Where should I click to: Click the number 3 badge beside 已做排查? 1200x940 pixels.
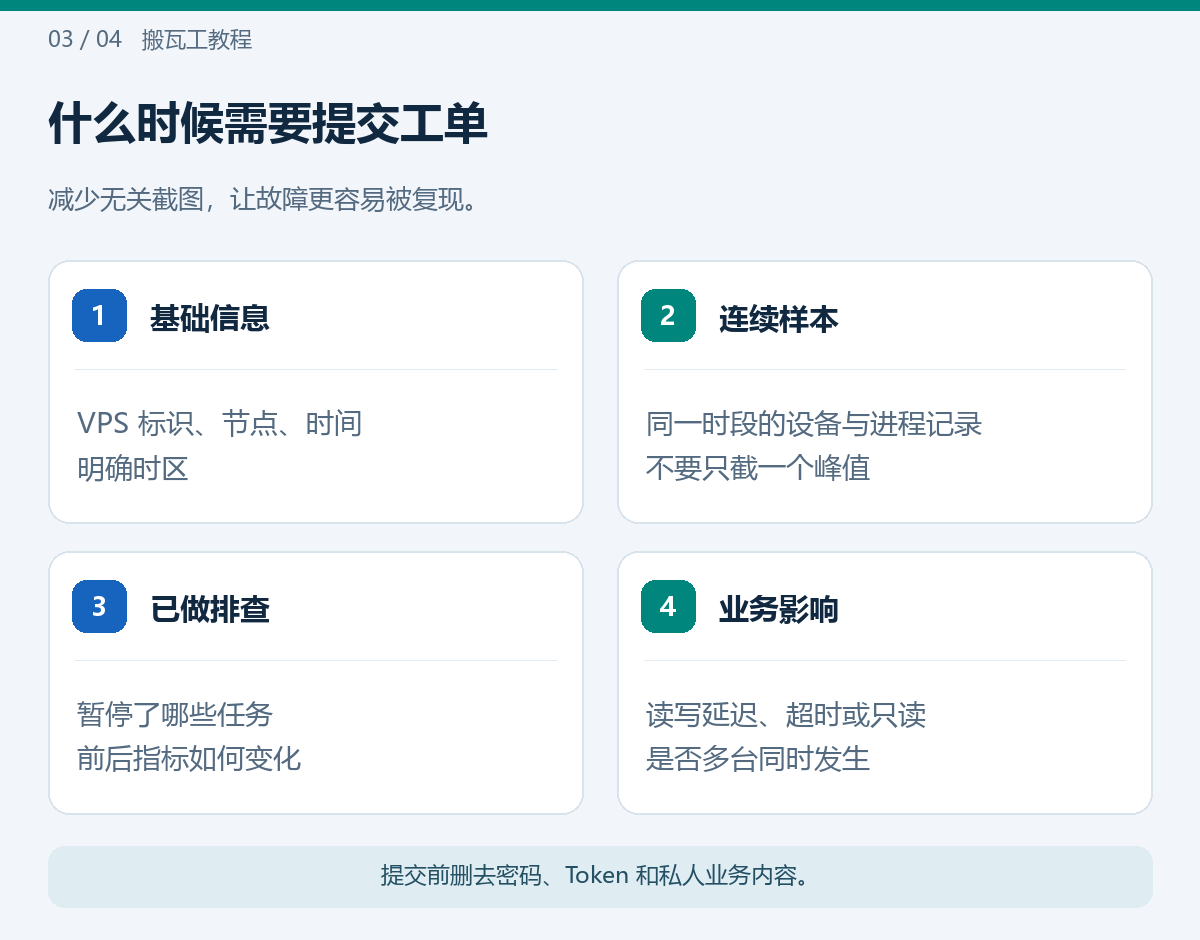[99, 606]
